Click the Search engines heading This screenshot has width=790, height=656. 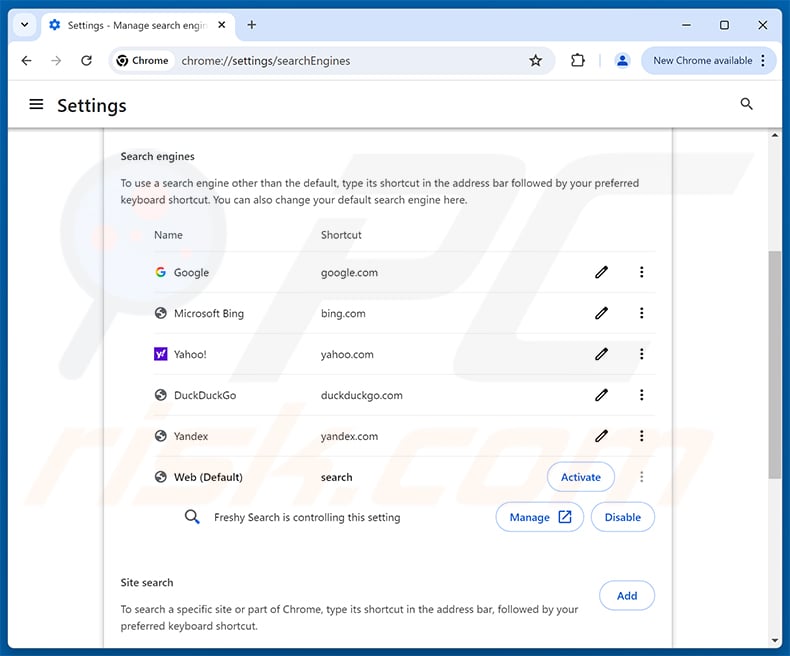[157, 157]
